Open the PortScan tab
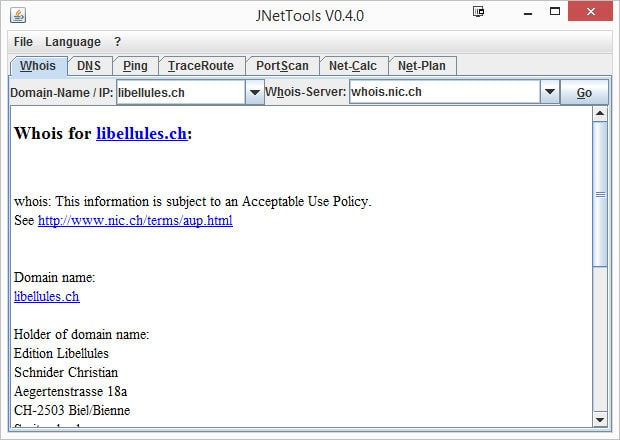This screenshot has height=440, width=620. point(282,66)
